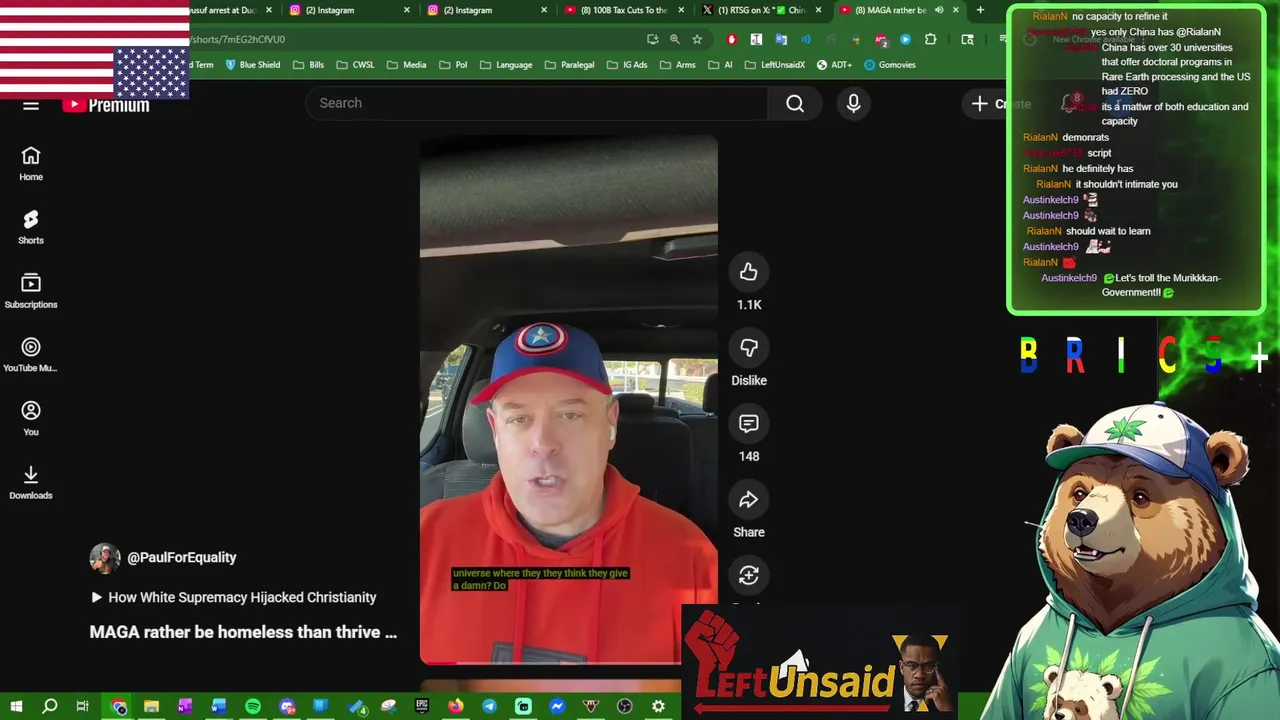The image size is (1280, 720).
Task: Click the Remix icon below Share
Action: click(x=749, y=575)
